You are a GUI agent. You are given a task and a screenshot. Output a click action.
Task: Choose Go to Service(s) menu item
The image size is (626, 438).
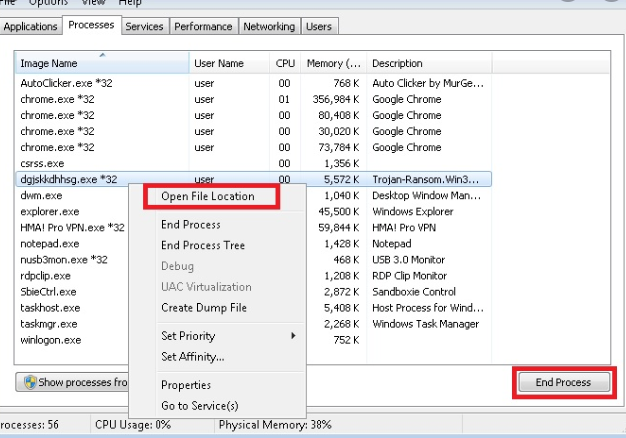199,405
